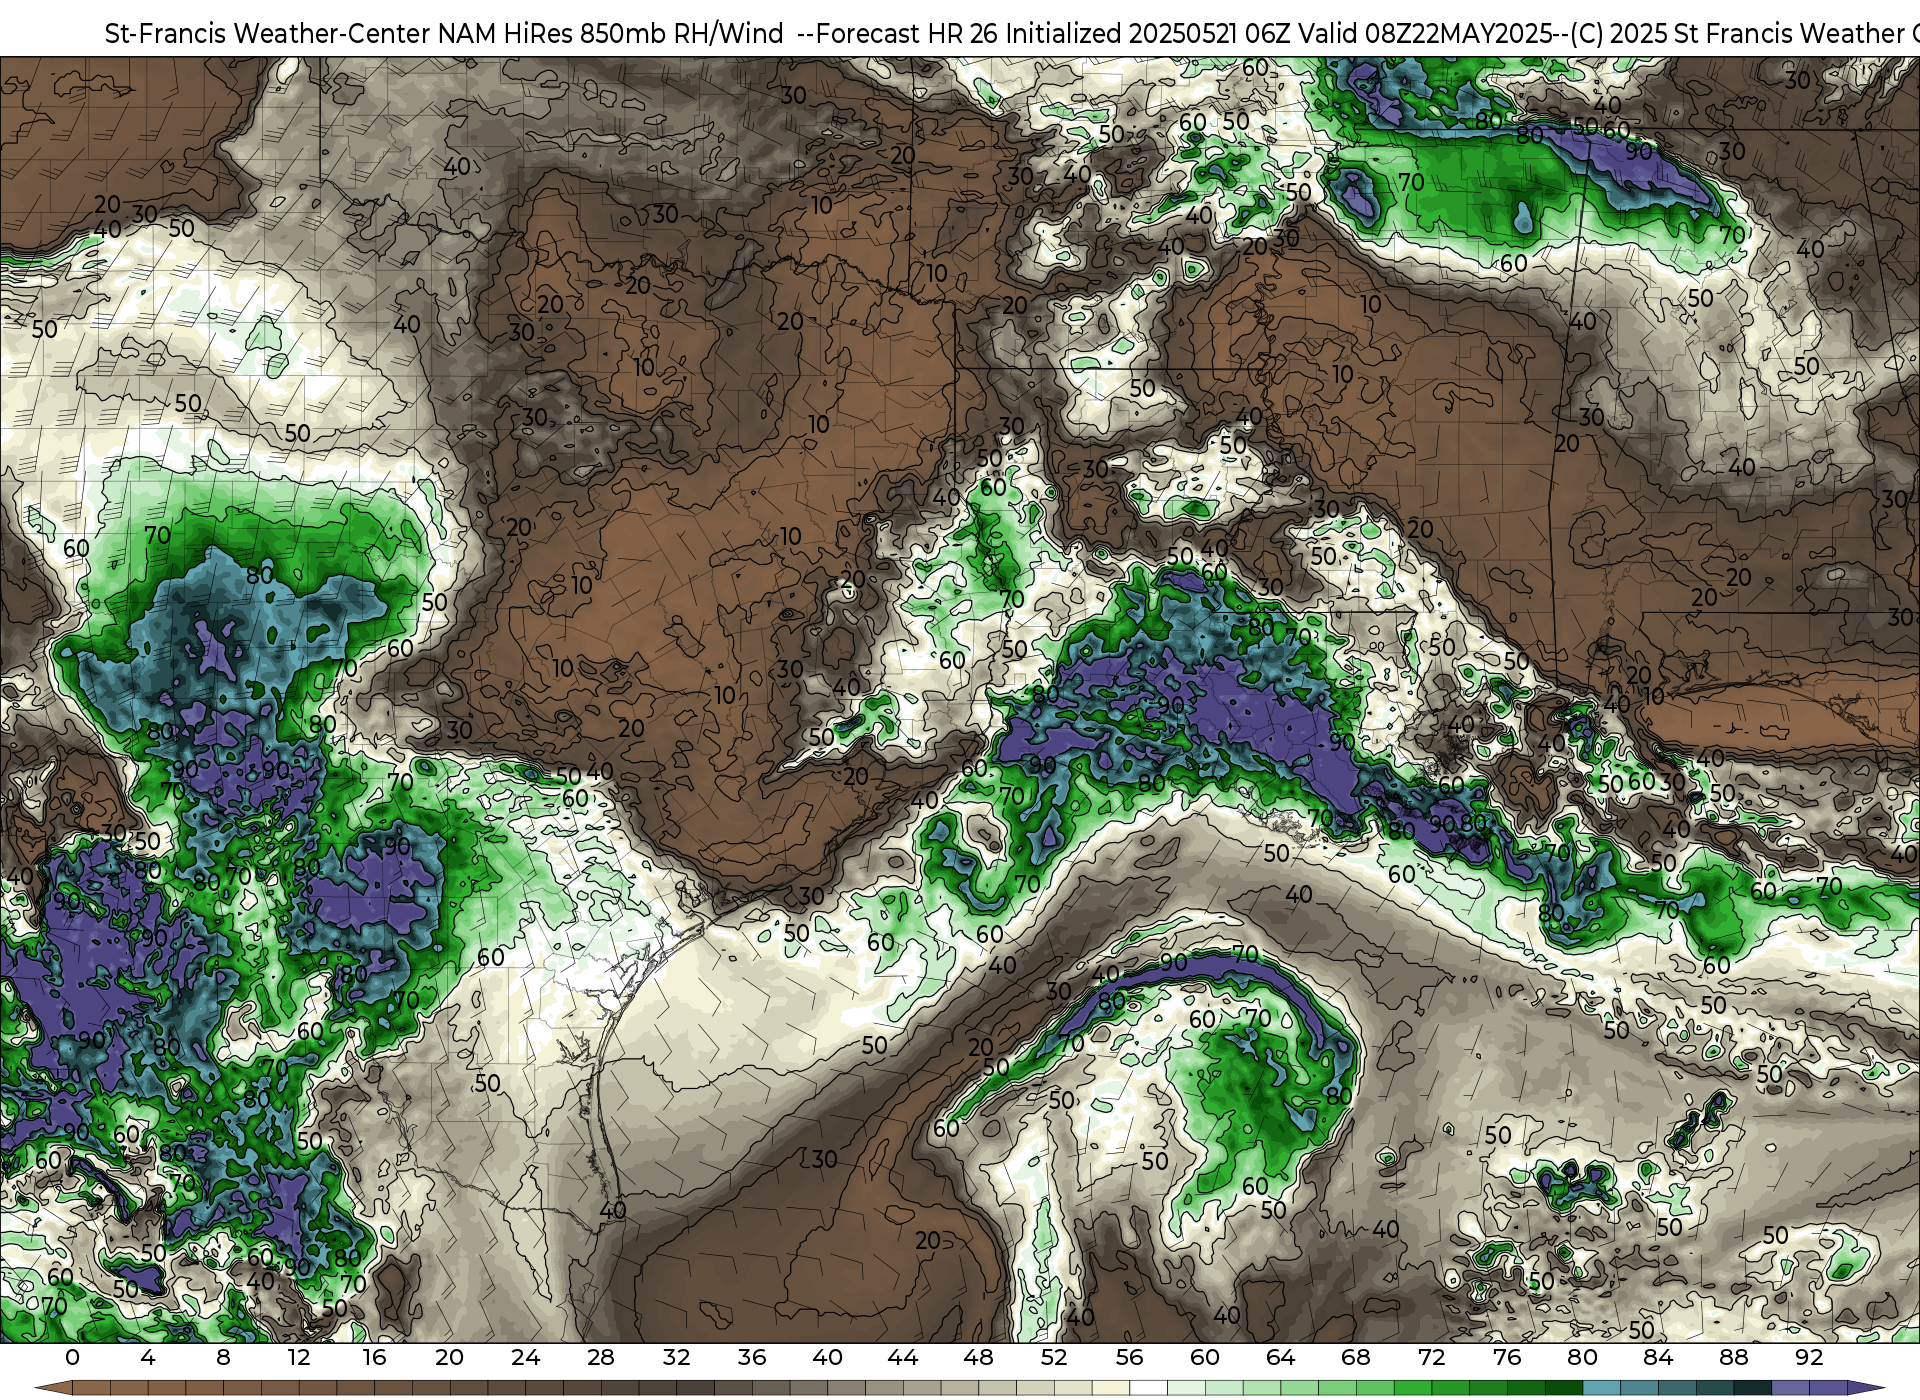Click the color scale label '76'

pos(1507,1357)
